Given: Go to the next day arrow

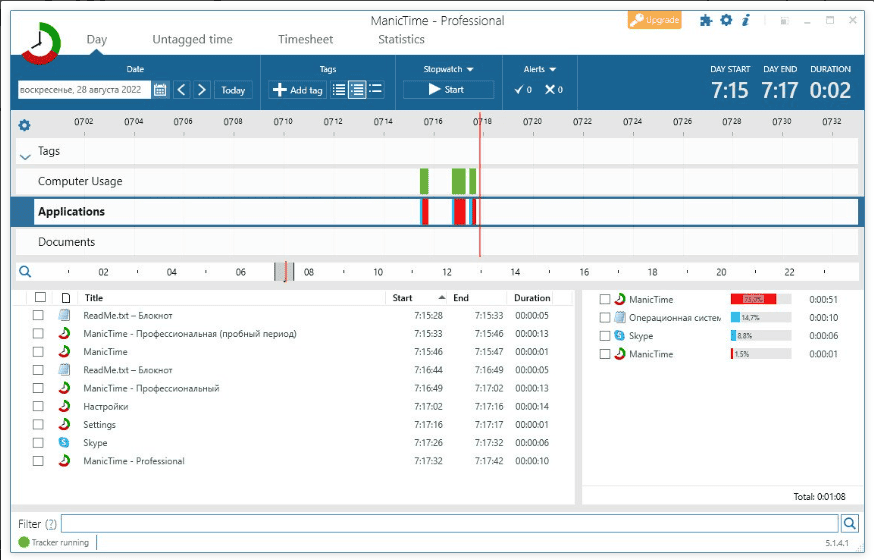Looking at the screenshot, I should pos(202,90).
